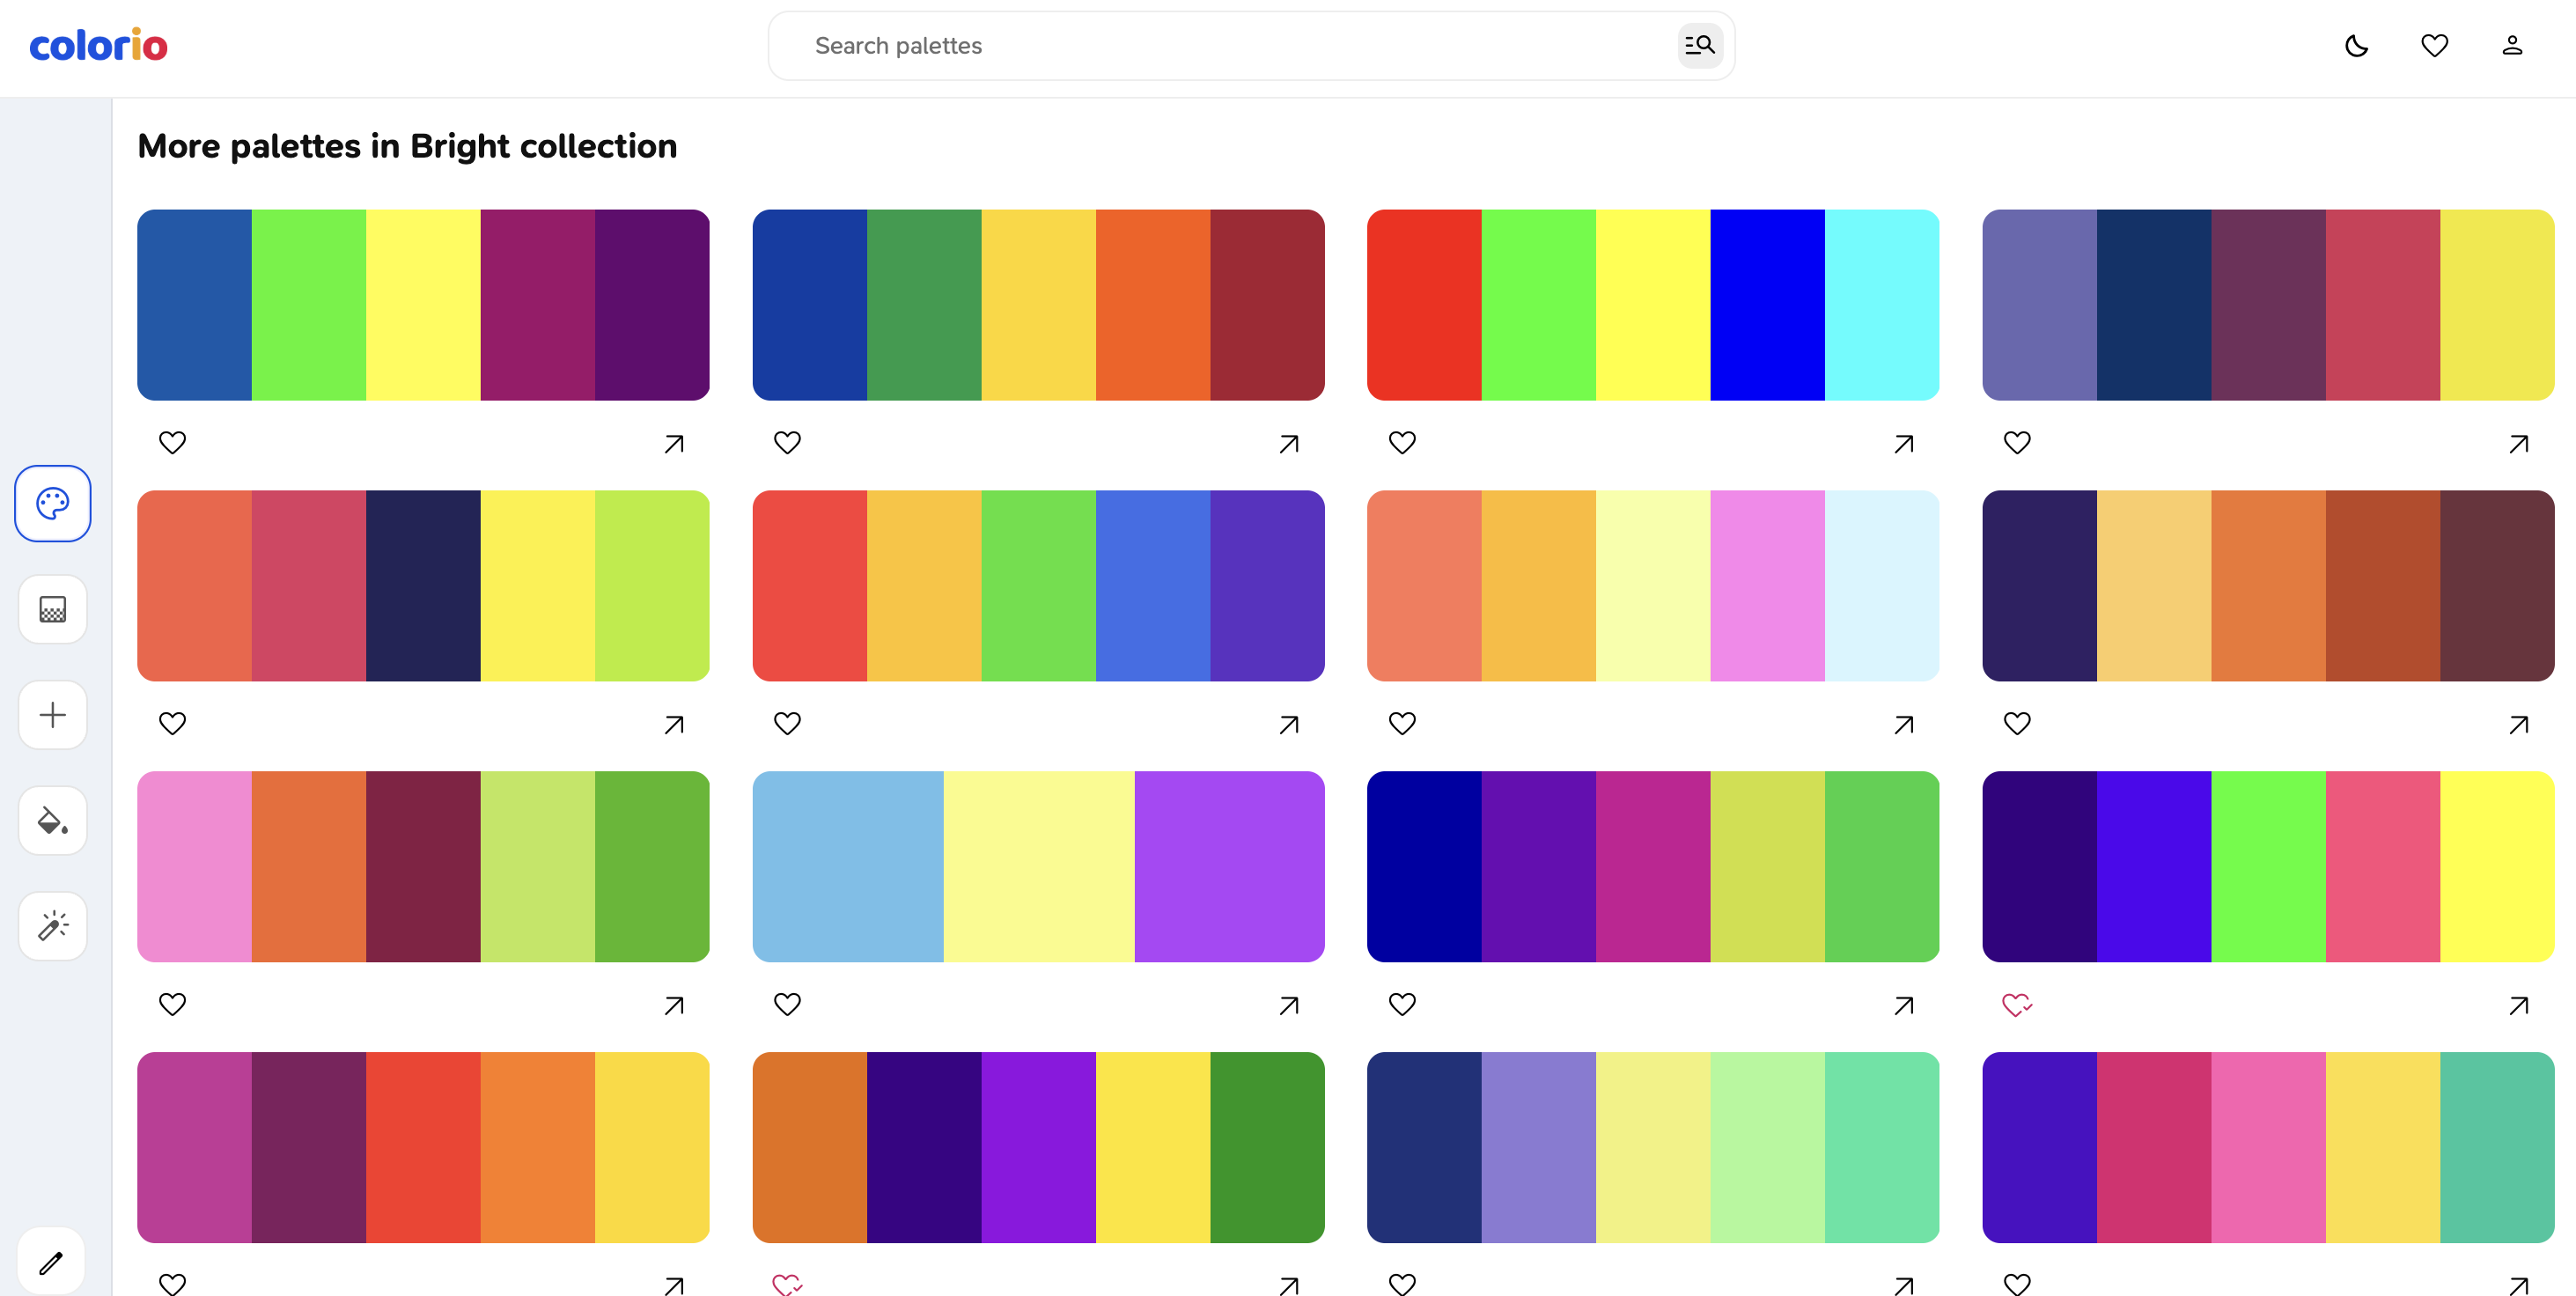The width and height of the screenshot is (2576, 1296).
Task: Click the pencil edit icon
Action: 51,1262
